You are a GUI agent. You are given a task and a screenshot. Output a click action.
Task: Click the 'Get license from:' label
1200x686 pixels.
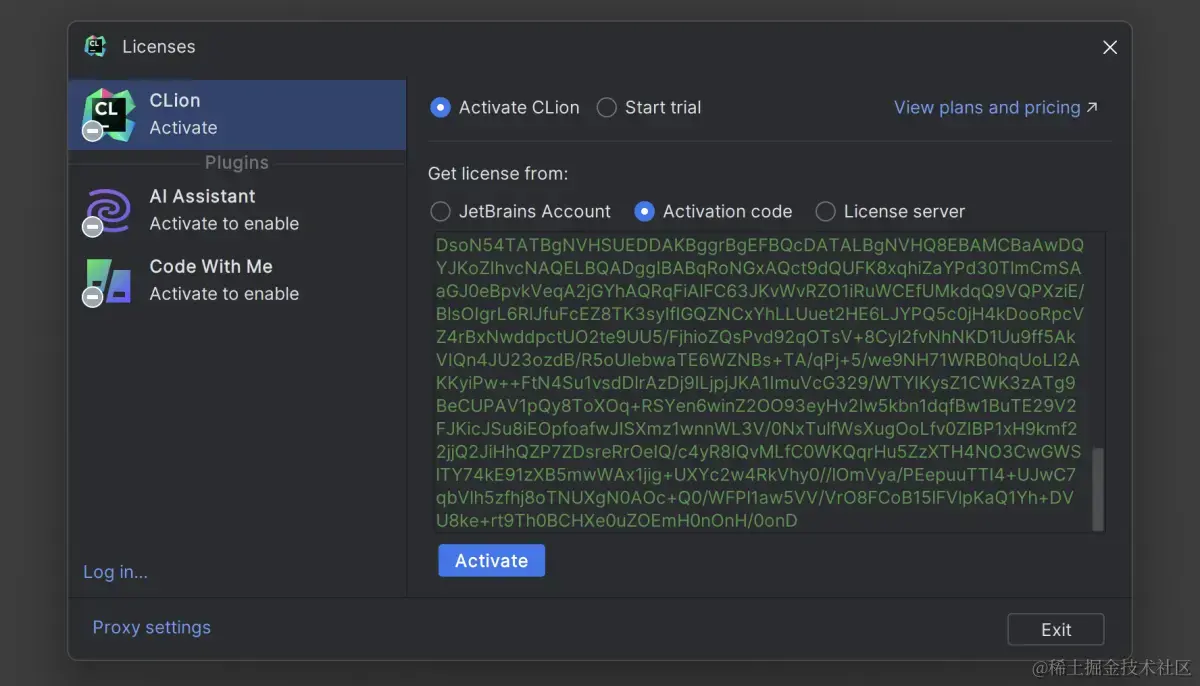pyautogui.click(x=498, y=173)
